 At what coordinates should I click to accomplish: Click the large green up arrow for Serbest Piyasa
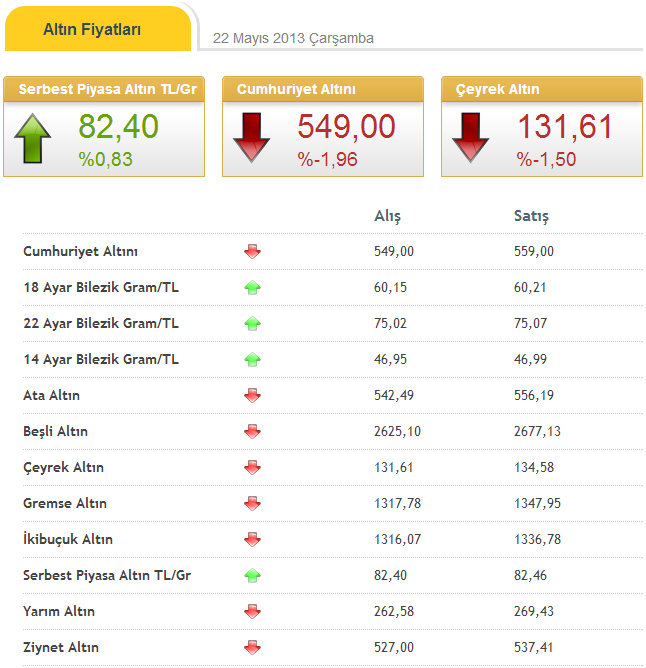(x=33, y=138)
